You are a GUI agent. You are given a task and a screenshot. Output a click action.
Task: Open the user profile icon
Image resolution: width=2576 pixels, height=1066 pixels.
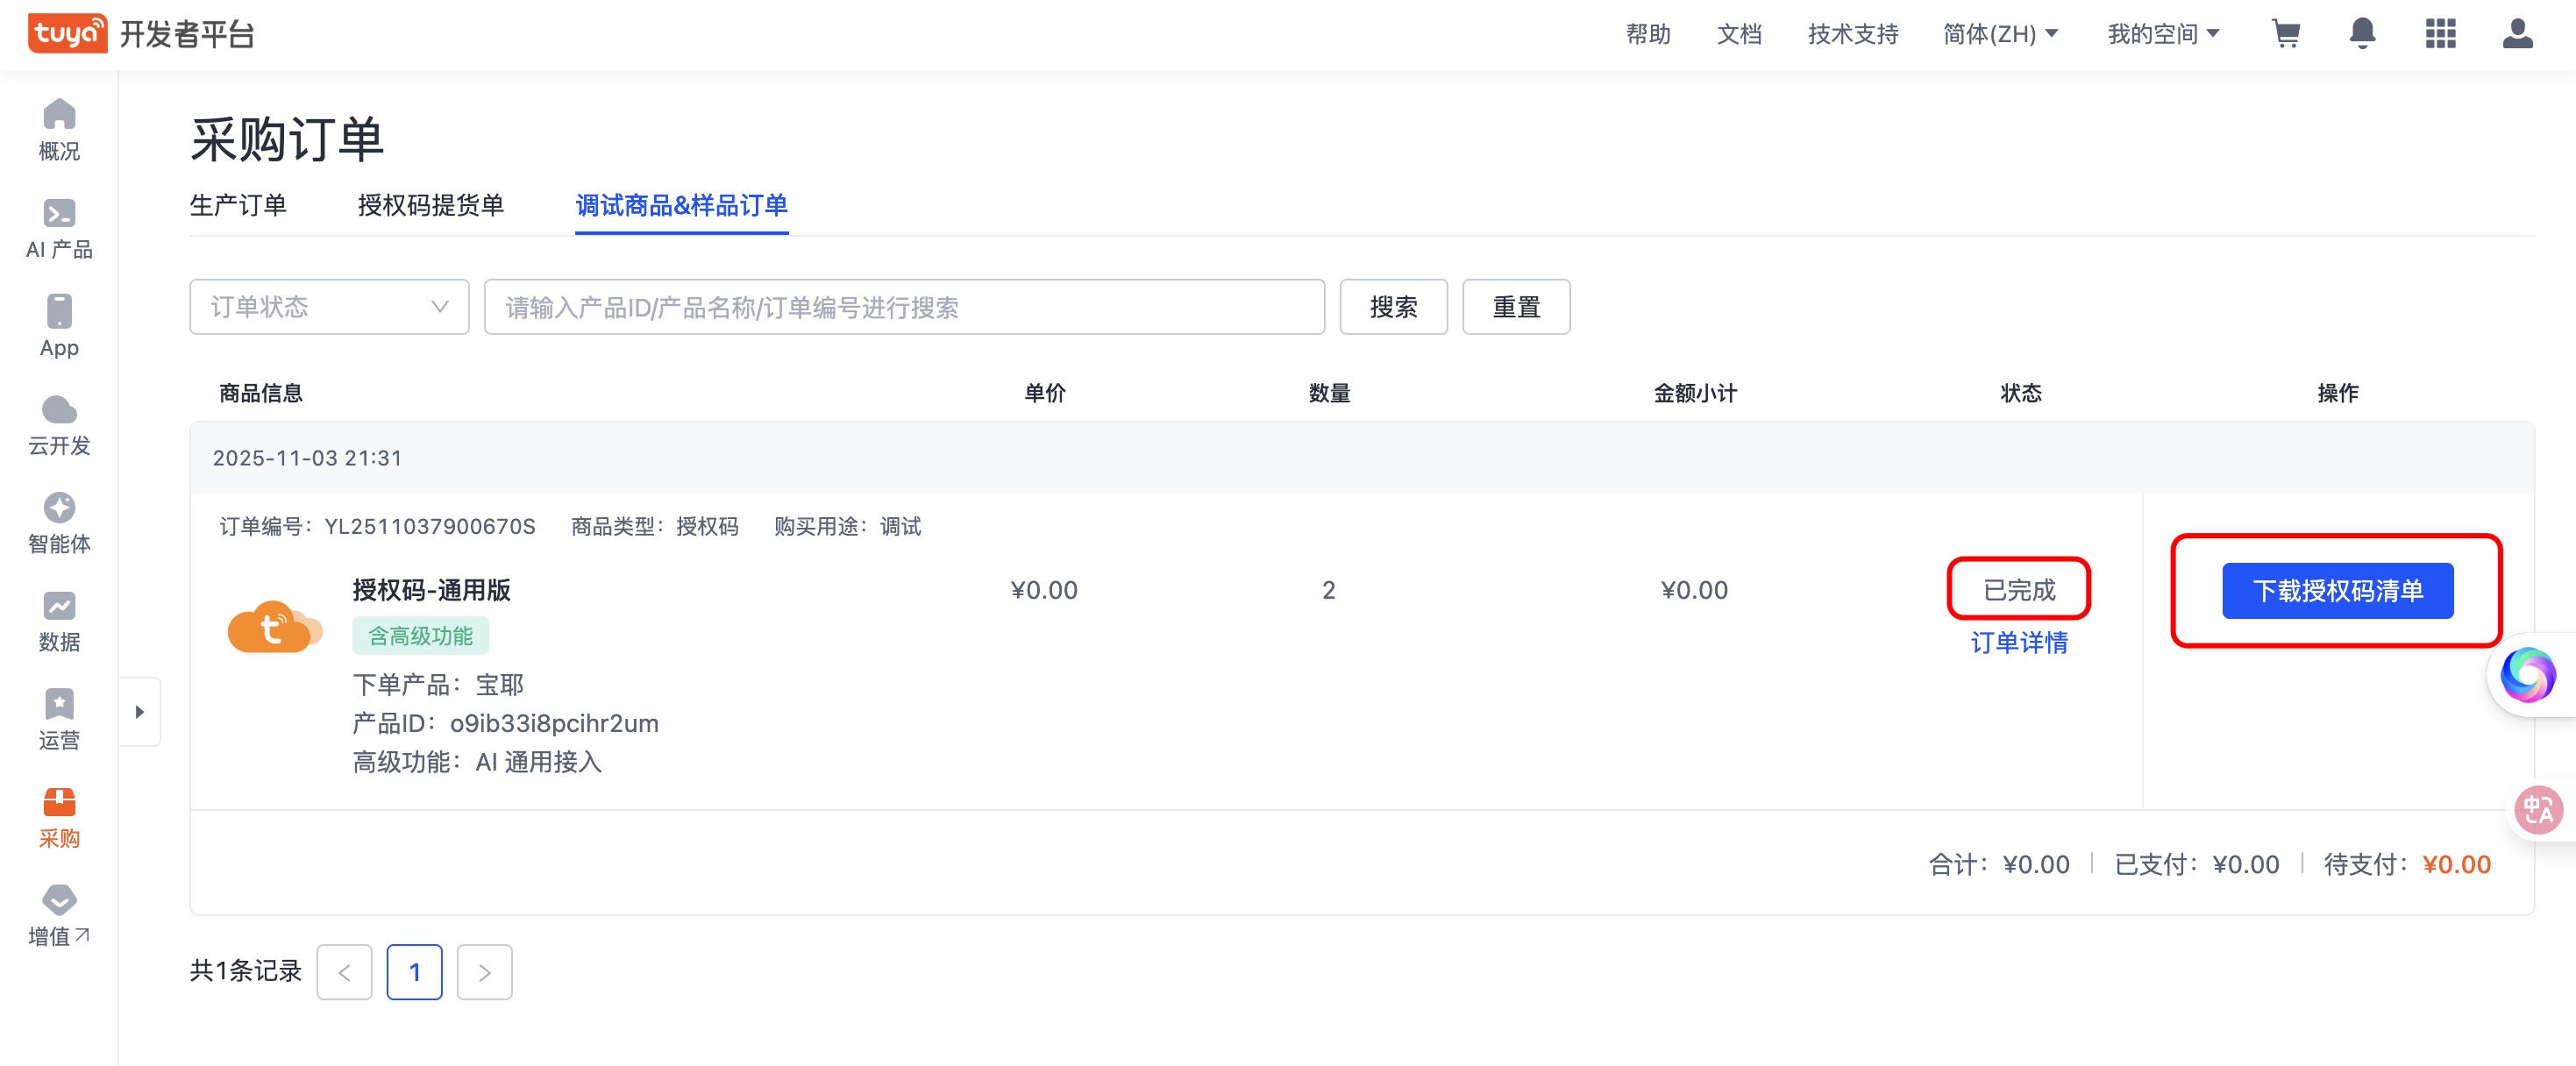(2517, 34)
